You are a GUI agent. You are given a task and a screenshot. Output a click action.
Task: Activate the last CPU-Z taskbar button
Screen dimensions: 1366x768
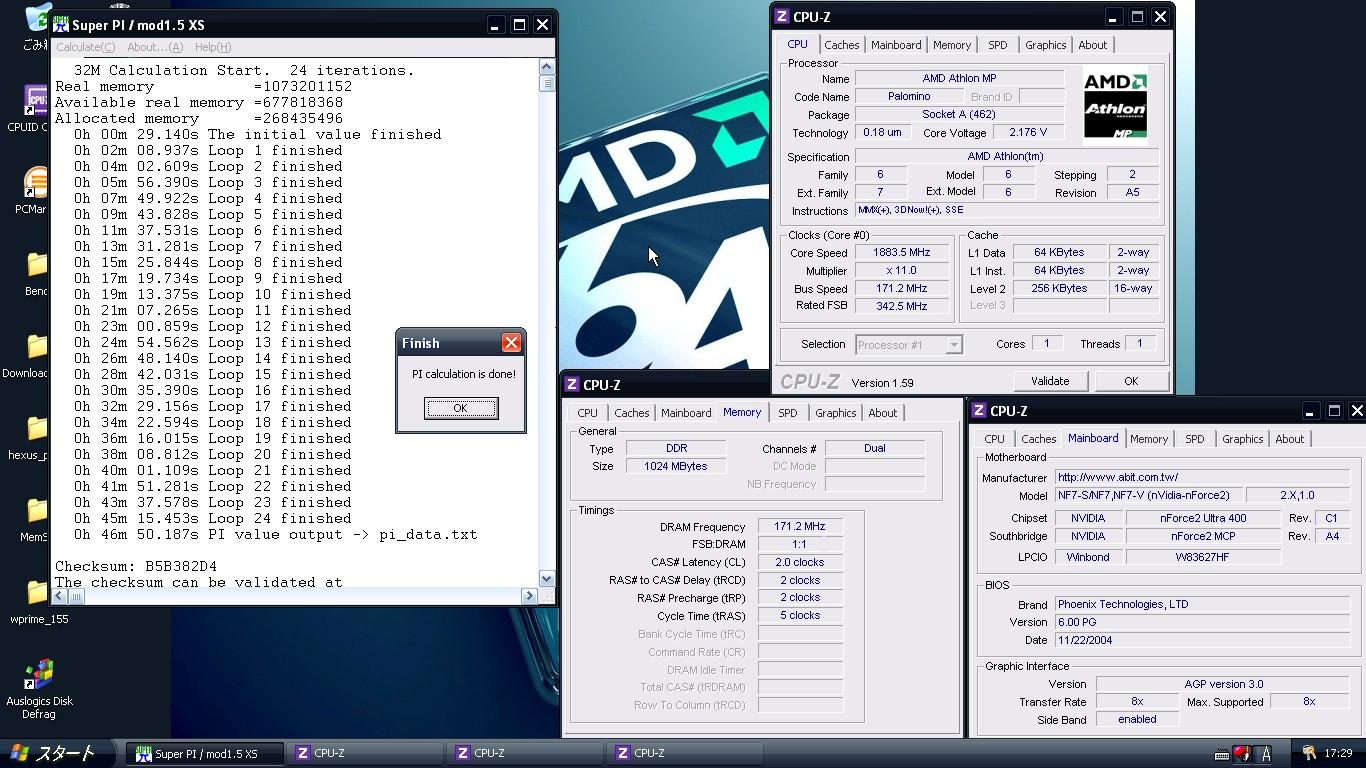click(684, 753)
